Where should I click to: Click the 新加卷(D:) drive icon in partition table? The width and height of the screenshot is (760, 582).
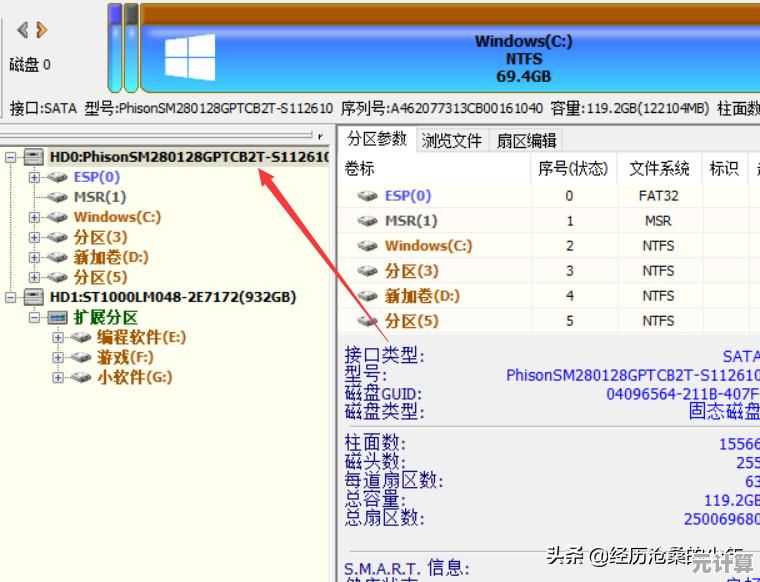click(368, 296)
